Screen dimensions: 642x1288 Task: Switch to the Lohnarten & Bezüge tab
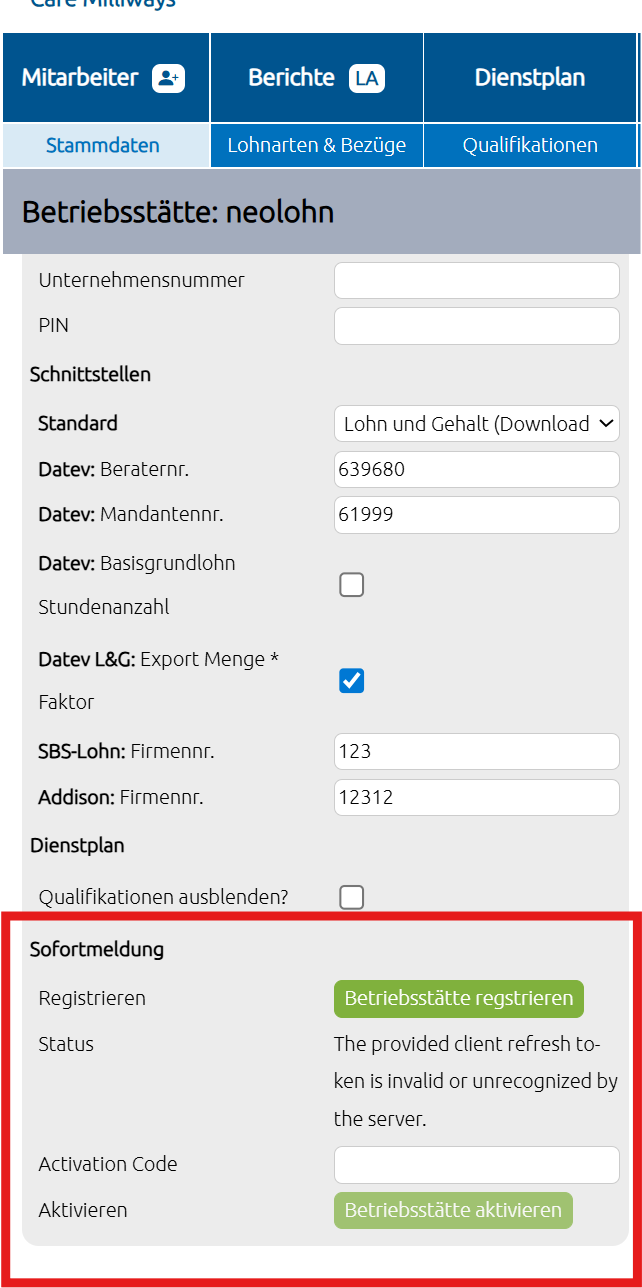[317, 145]
